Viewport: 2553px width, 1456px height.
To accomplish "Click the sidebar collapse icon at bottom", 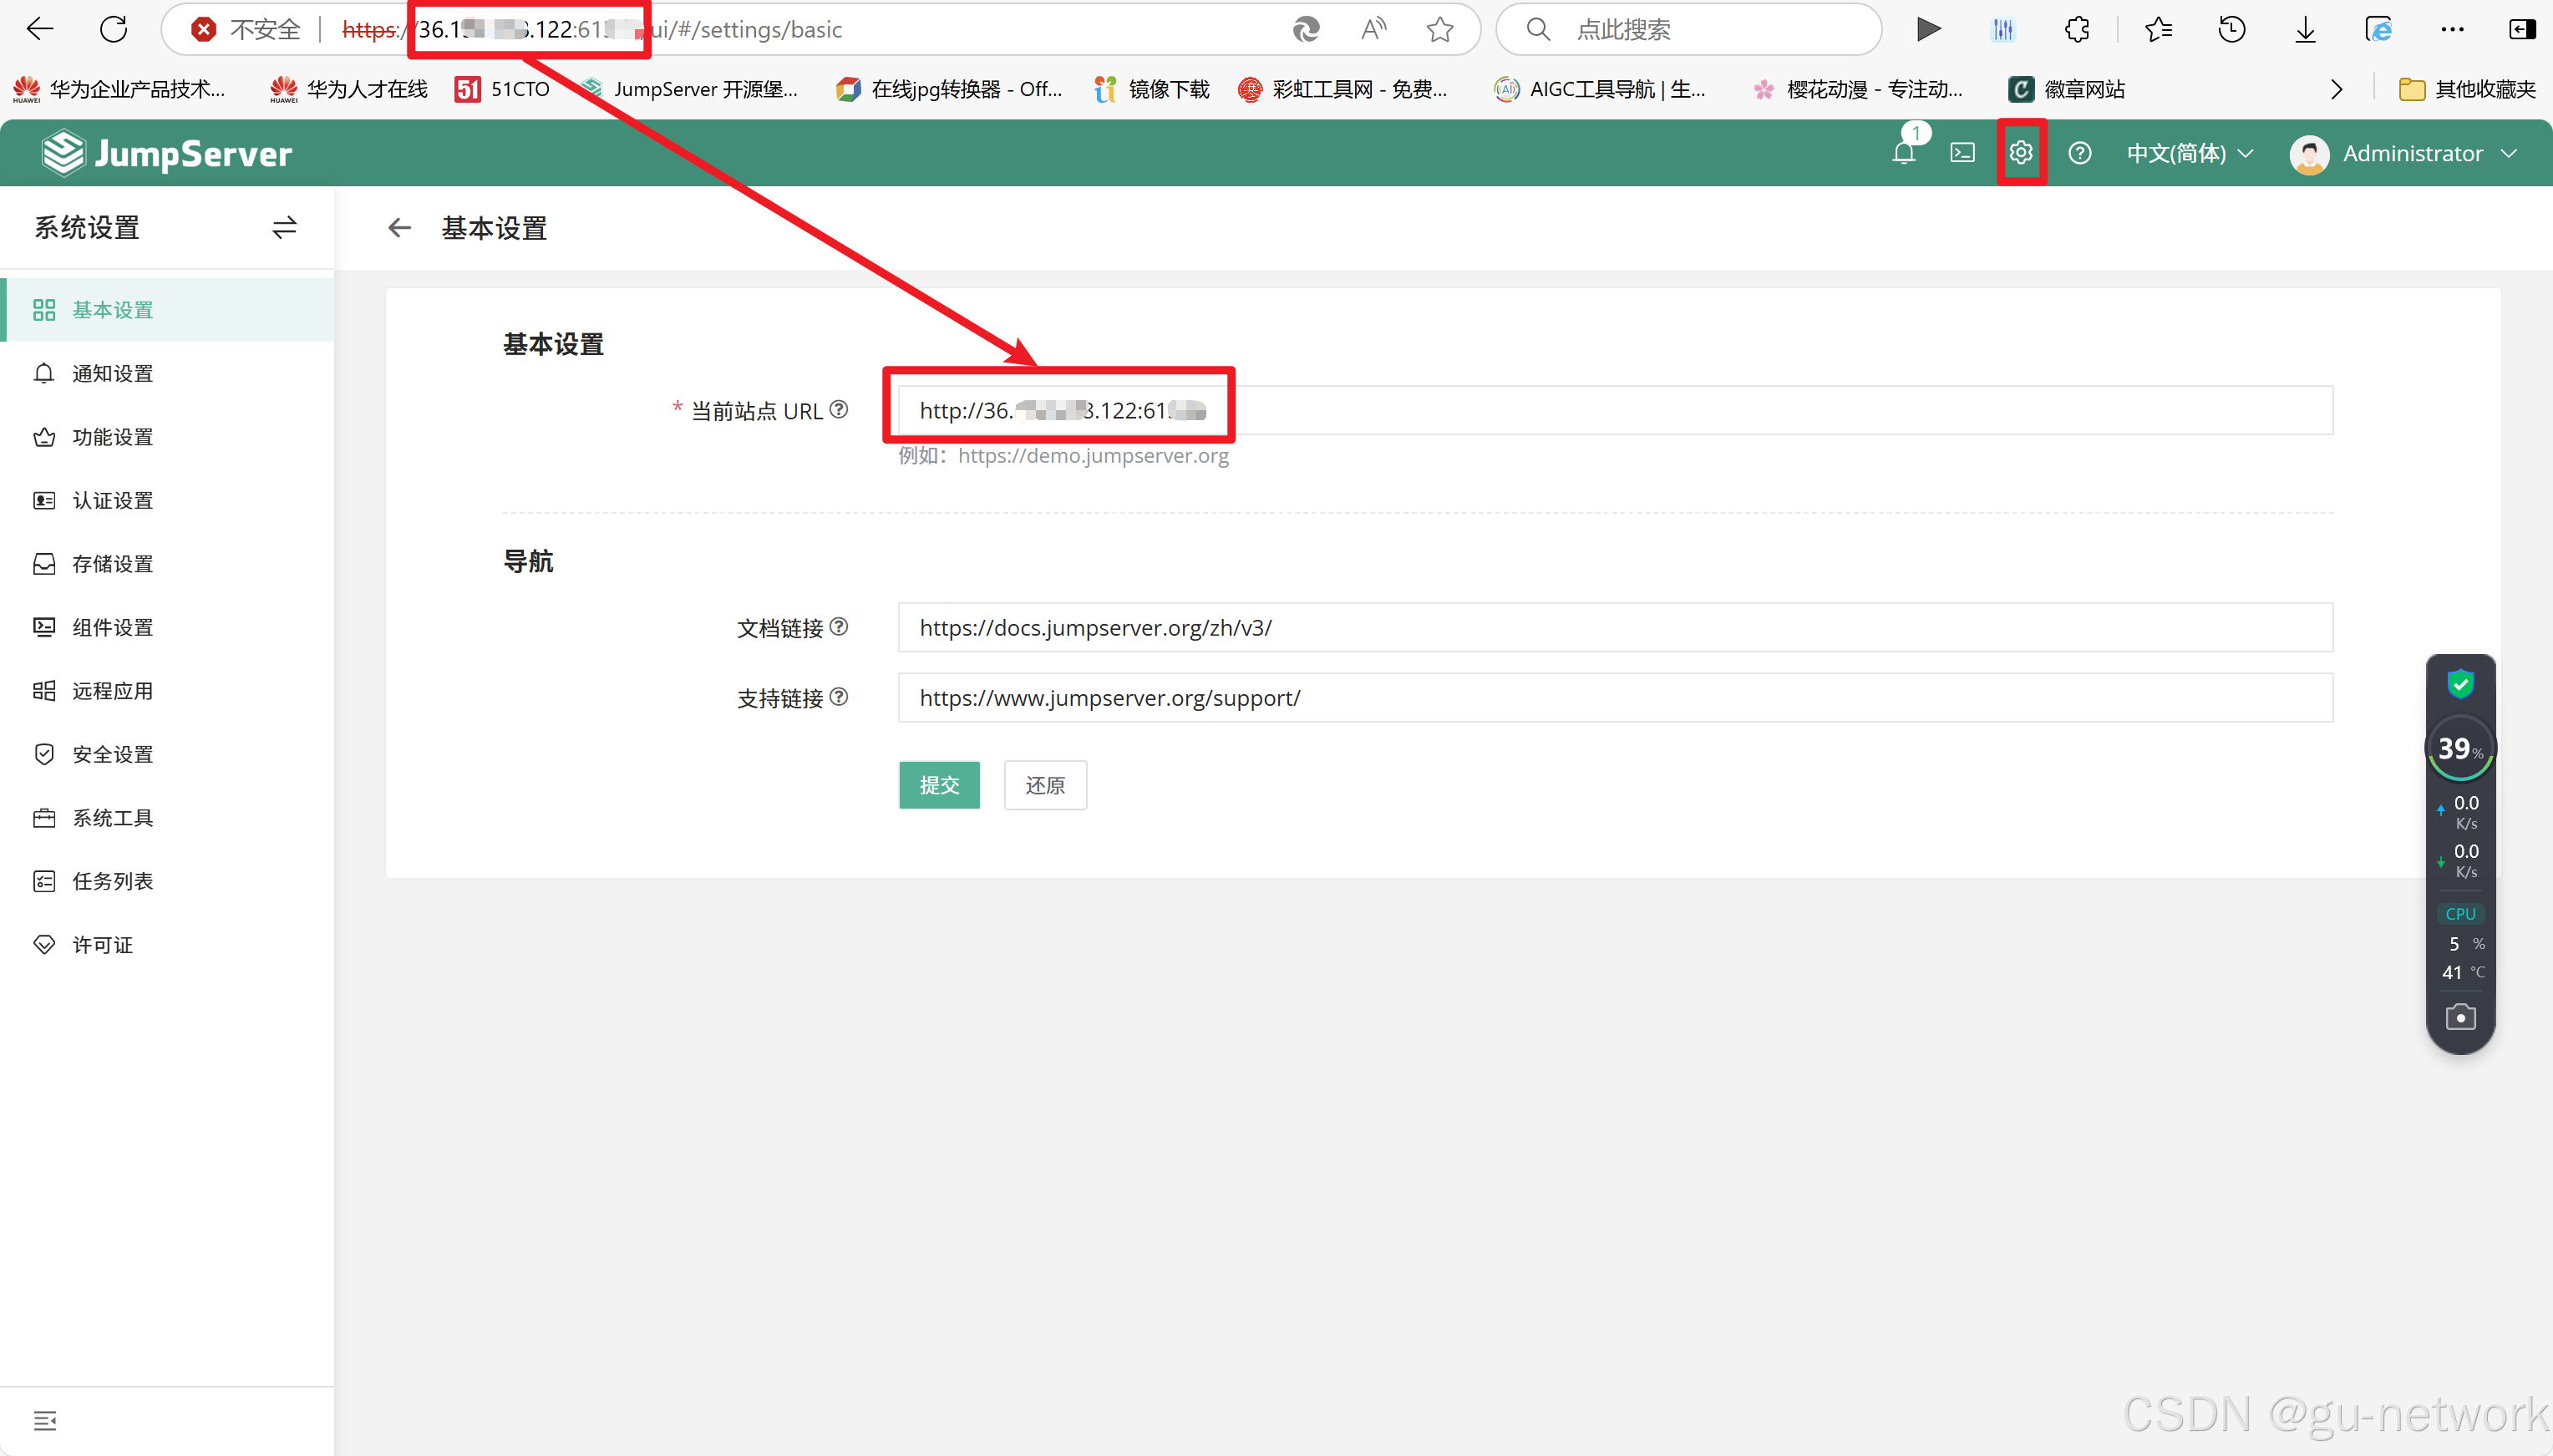I will coord(45,1420).
